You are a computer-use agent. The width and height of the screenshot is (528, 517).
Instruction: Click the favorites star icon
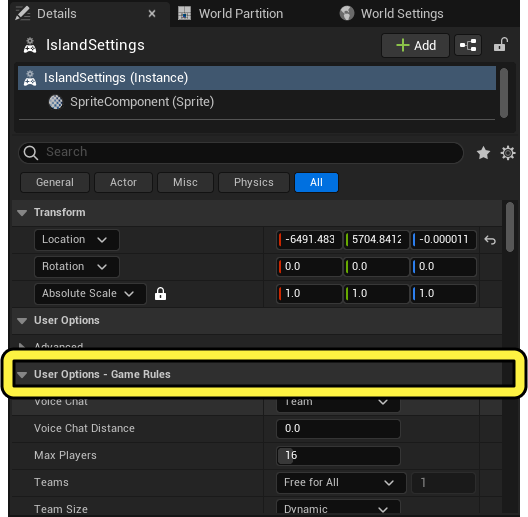tap(483, 153)
